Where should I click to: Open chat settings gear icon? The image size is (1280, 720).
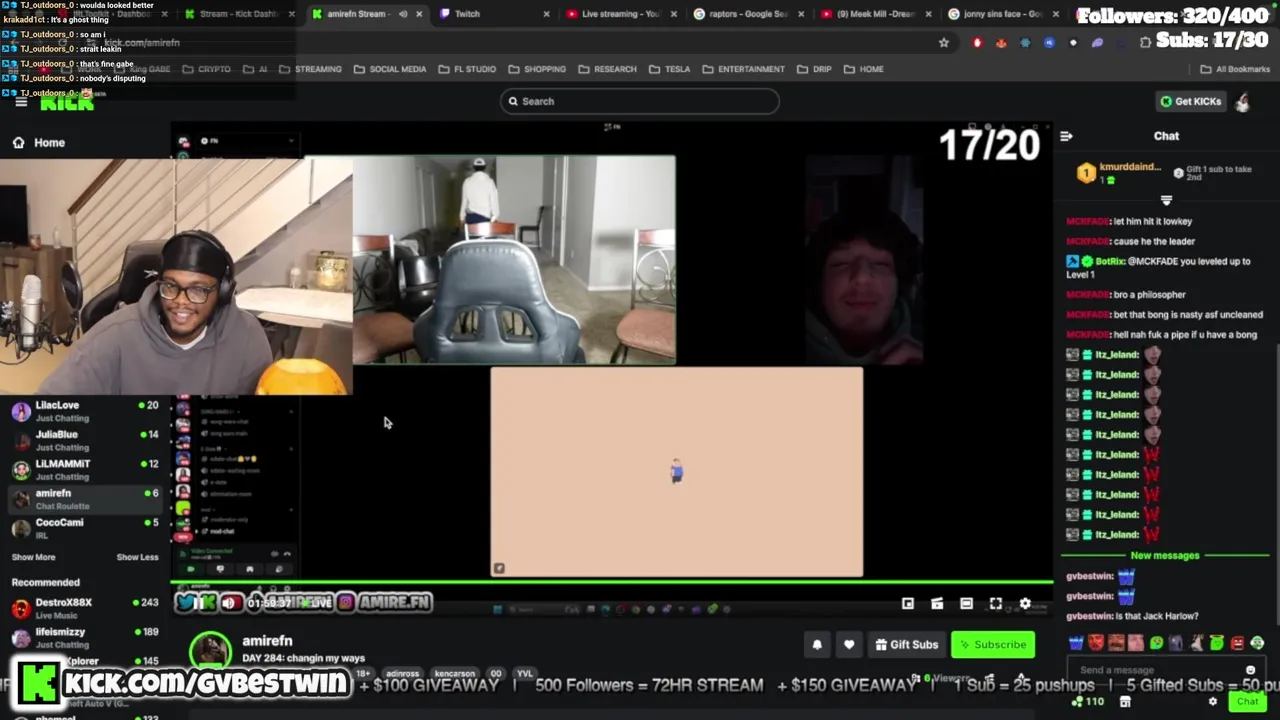tap(1213, 702)
